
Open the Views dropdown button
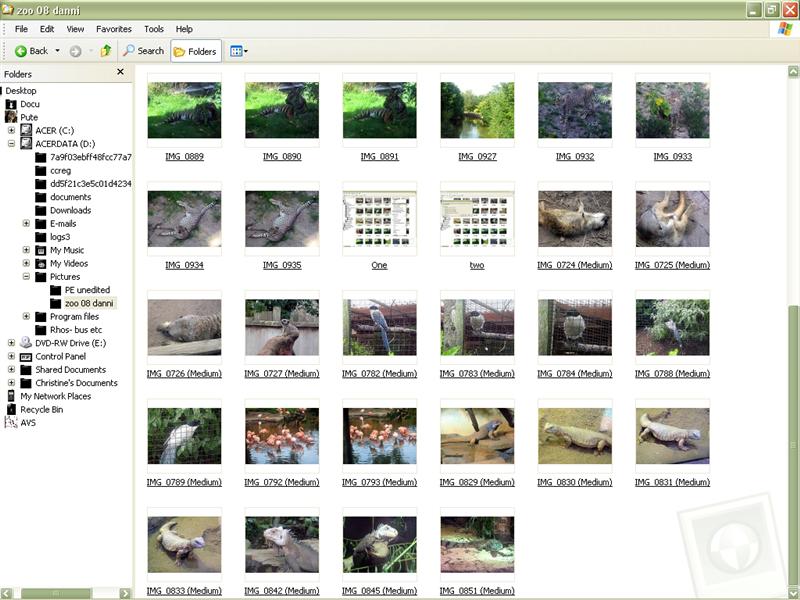point(238,51)
